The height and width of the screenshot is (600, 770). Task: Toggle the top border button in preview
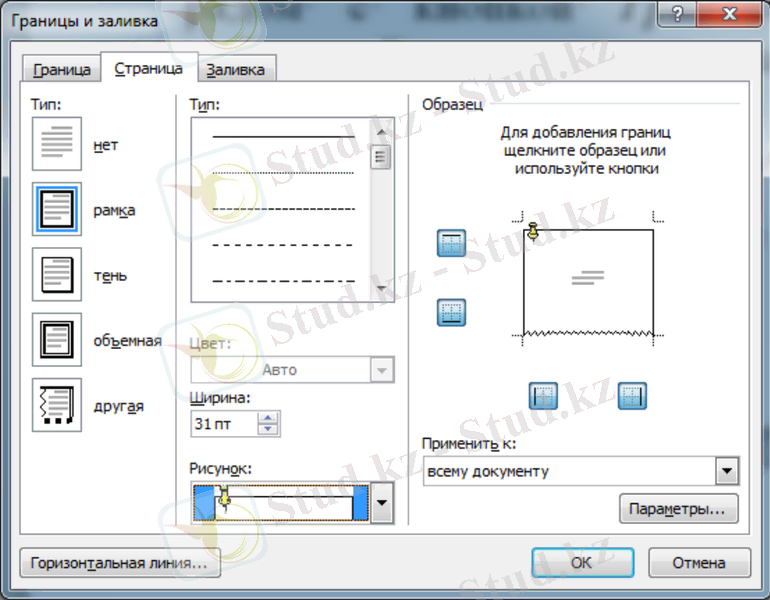click(x=451, y=243)
